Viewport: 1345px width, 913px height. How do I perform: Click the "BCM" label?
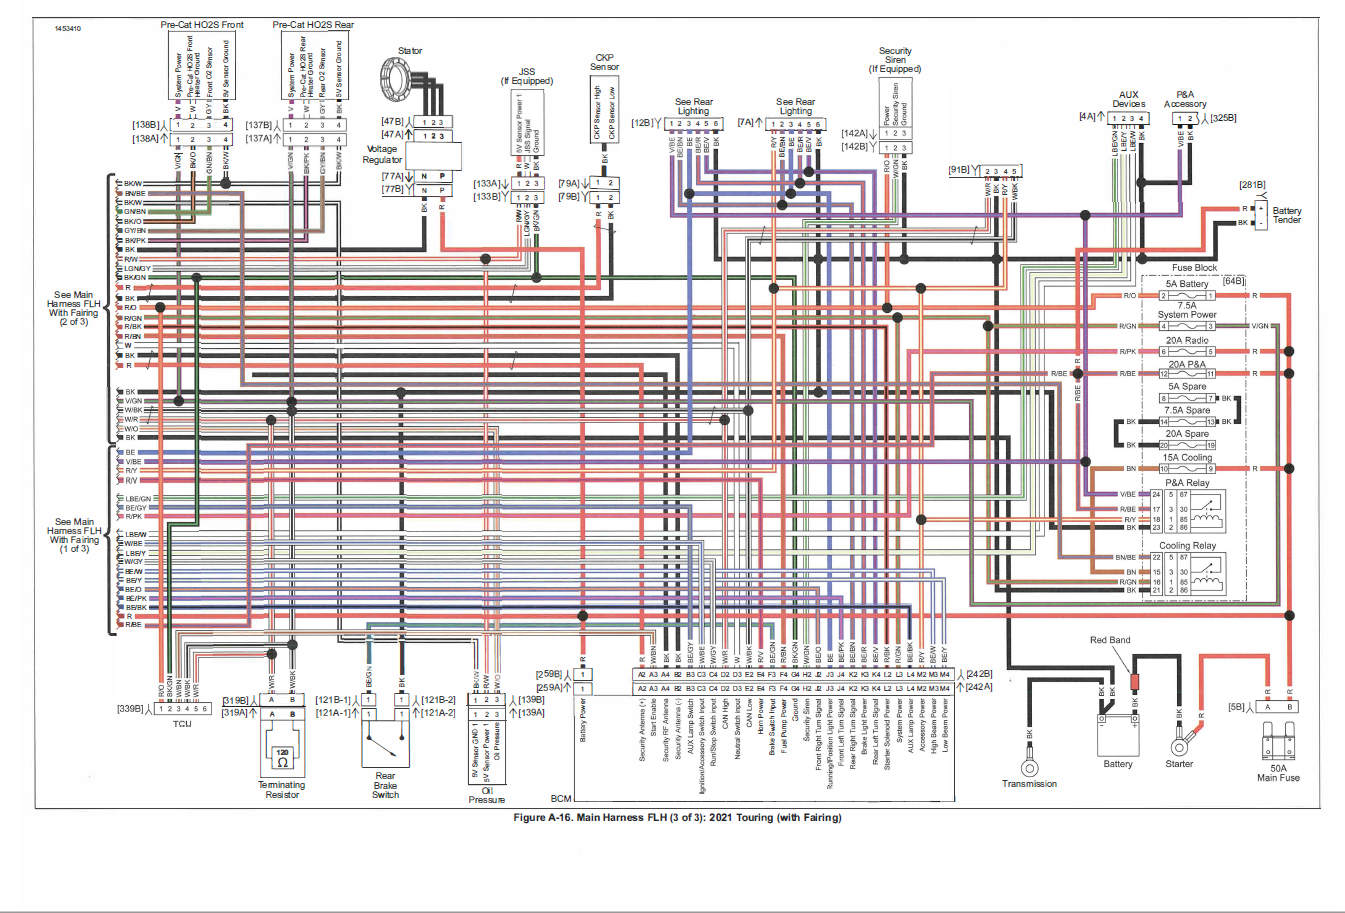click(561, 798)
